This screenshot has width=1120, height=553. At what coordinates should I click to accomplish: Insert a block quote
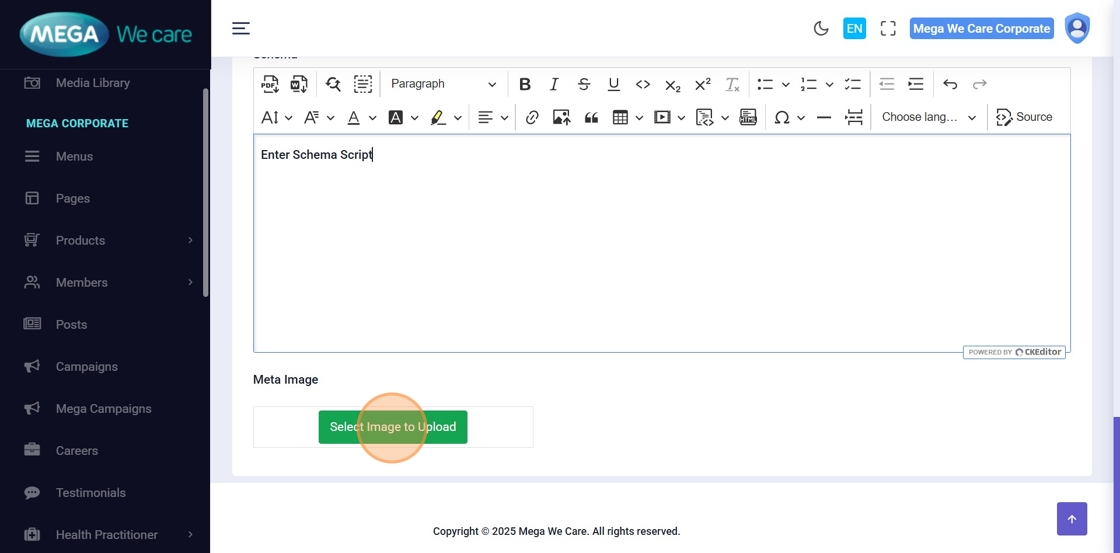point(591,118)
